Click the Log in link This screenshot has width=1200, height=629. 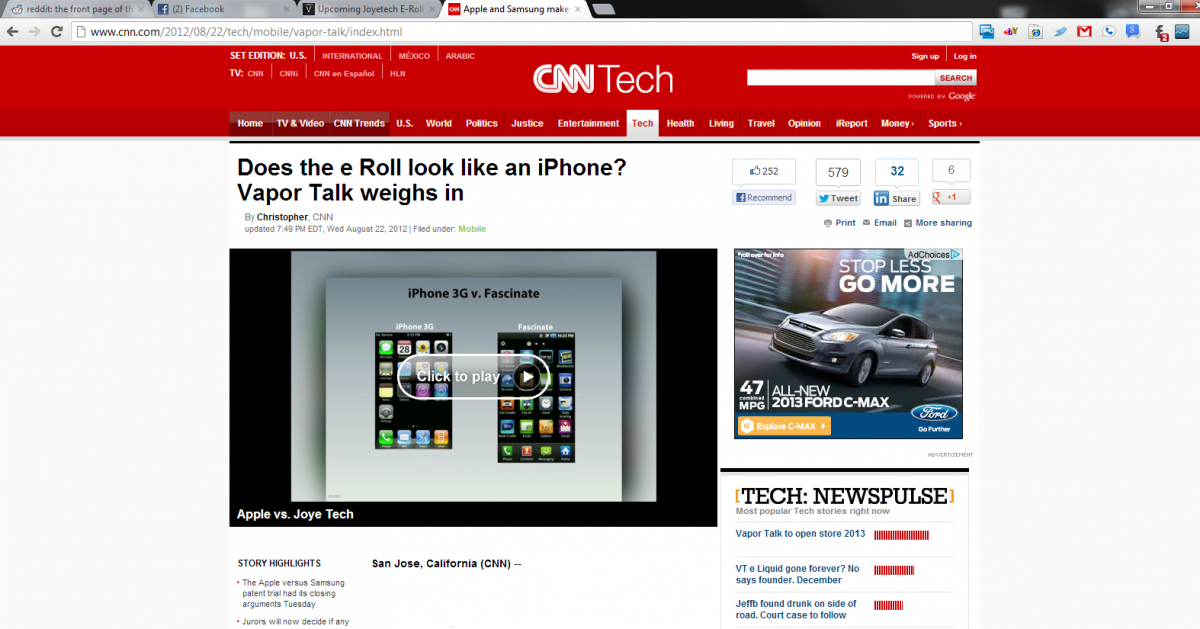965,56
